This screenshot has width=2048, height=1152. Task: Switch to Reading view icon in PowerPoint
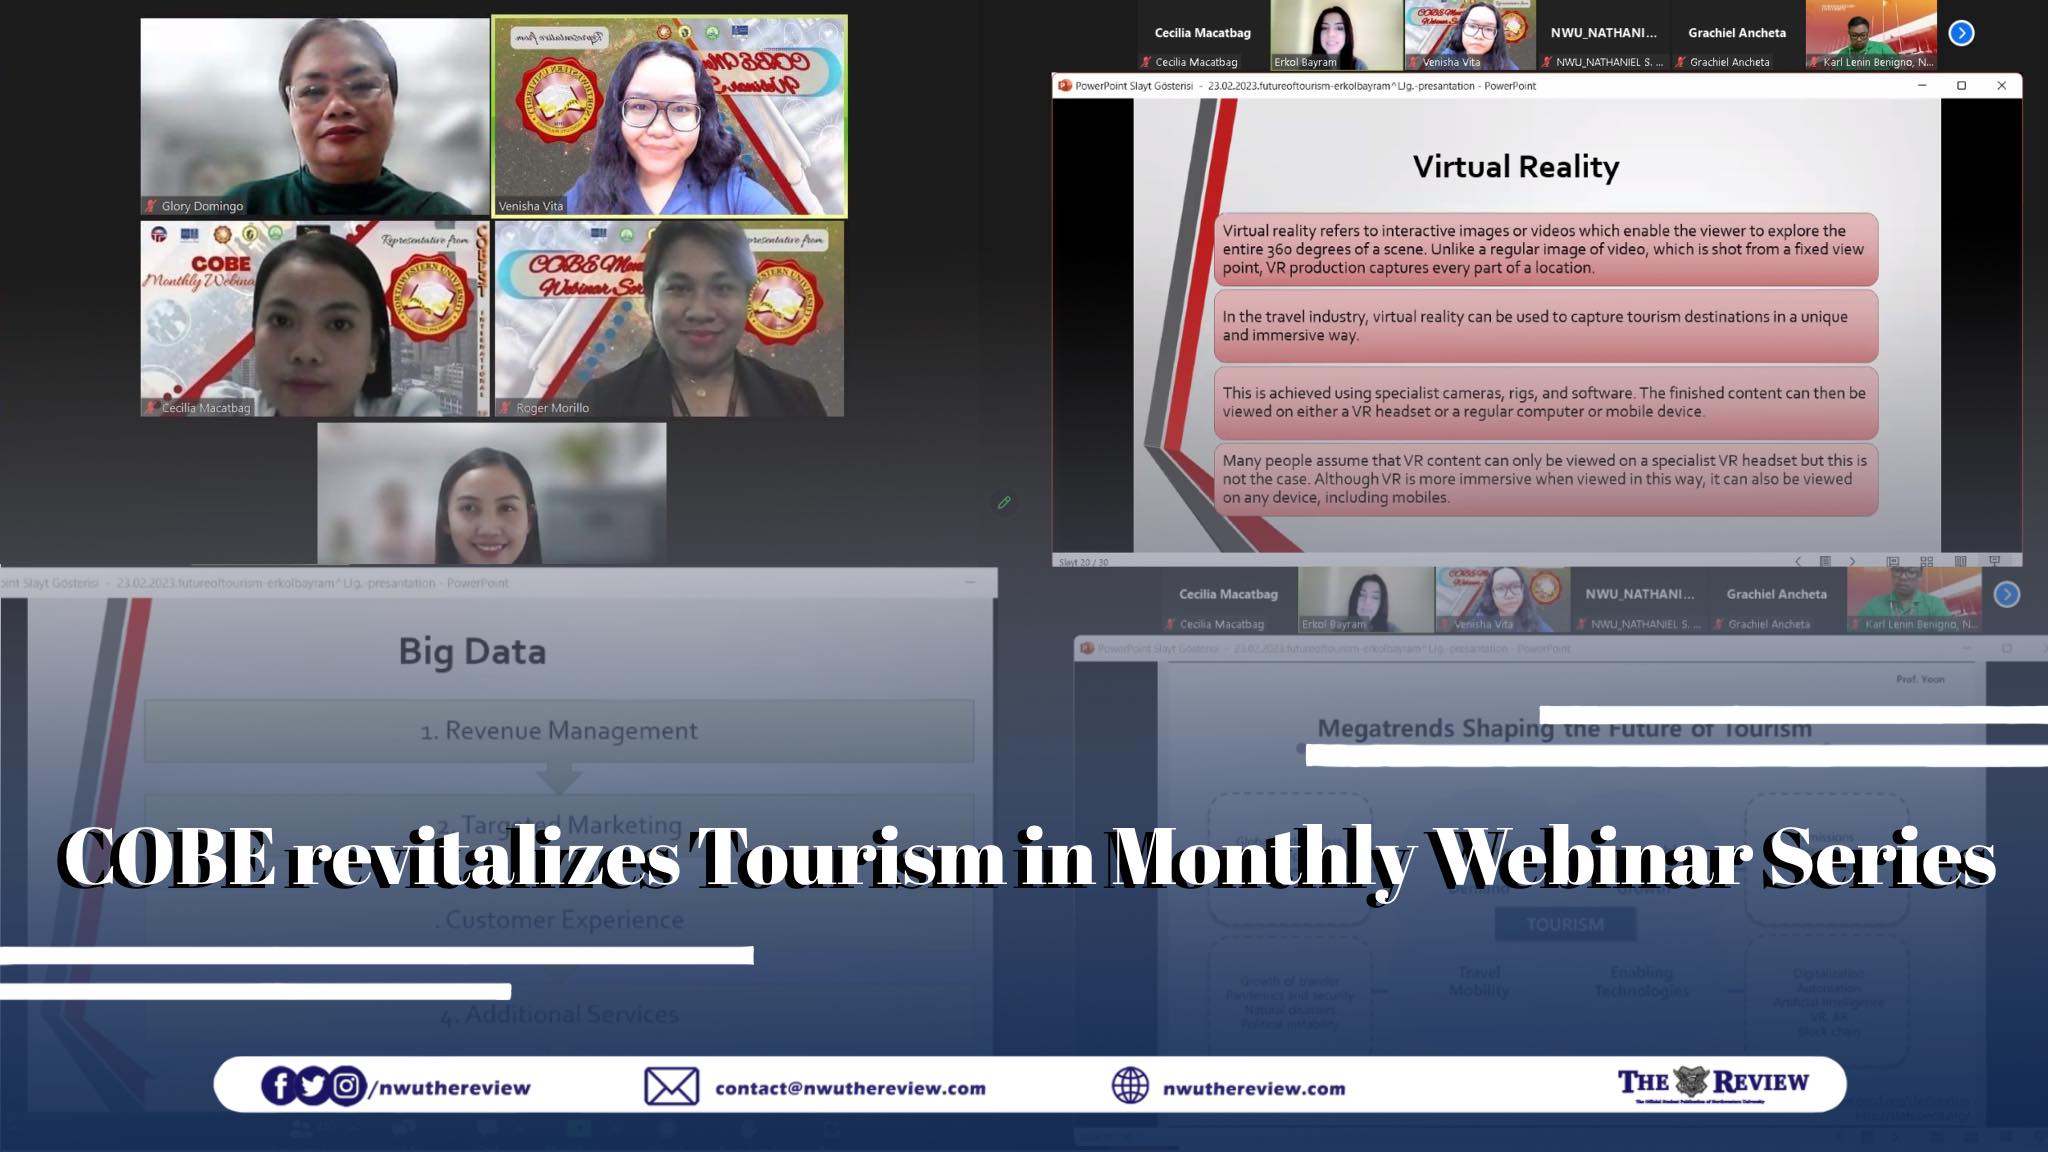coord(1960,561)
